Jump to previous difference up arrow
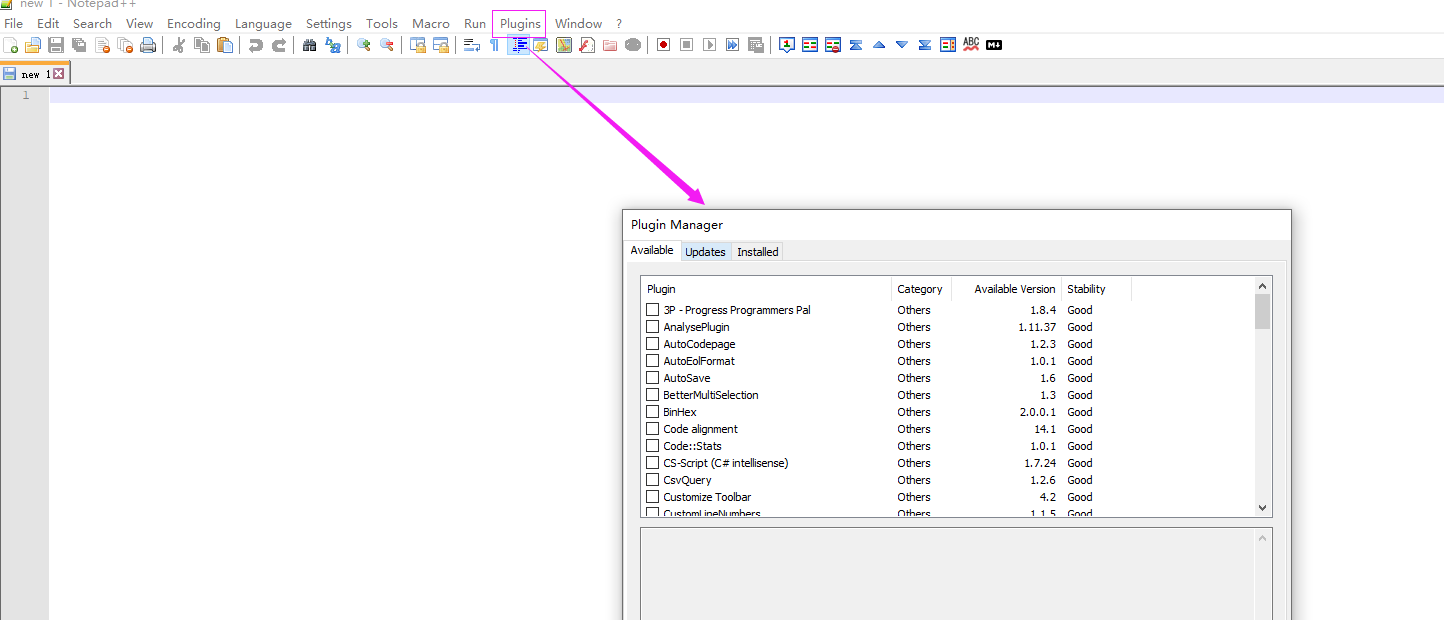The image size is (1444, 620). (879, 45)
